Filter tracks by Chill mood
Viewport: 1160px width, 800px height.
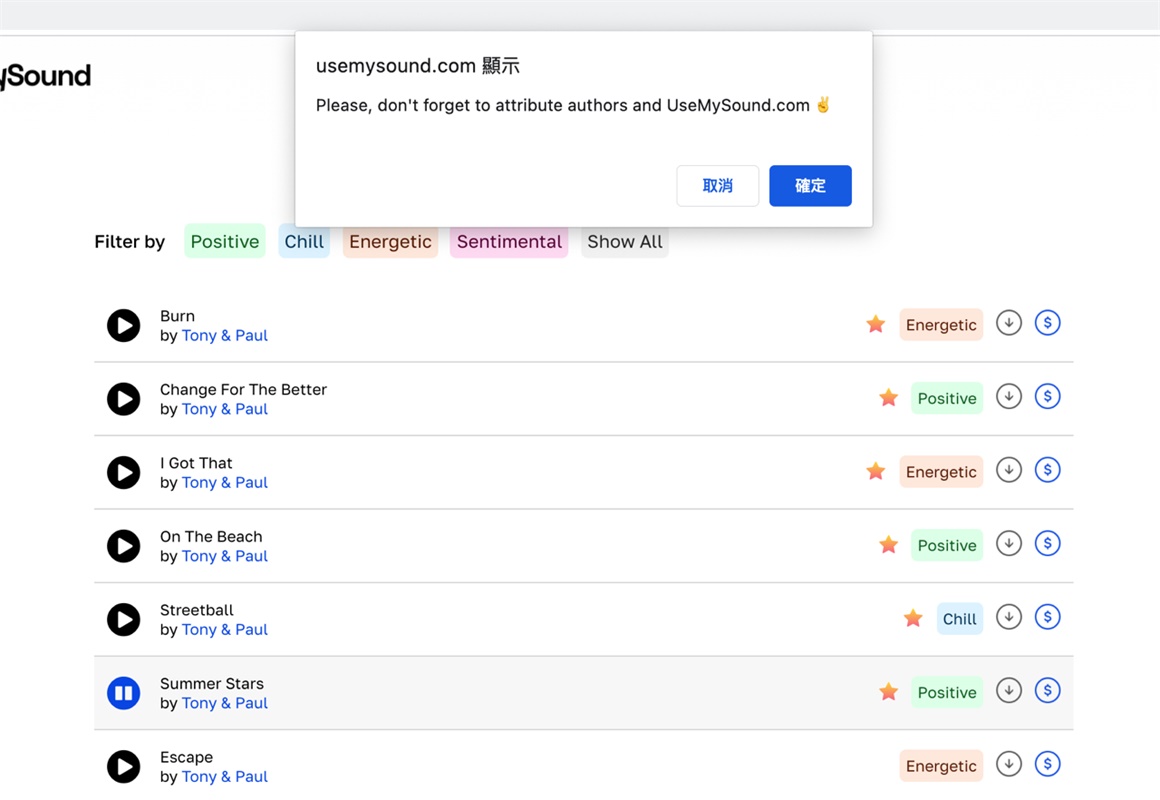(304, 241)
